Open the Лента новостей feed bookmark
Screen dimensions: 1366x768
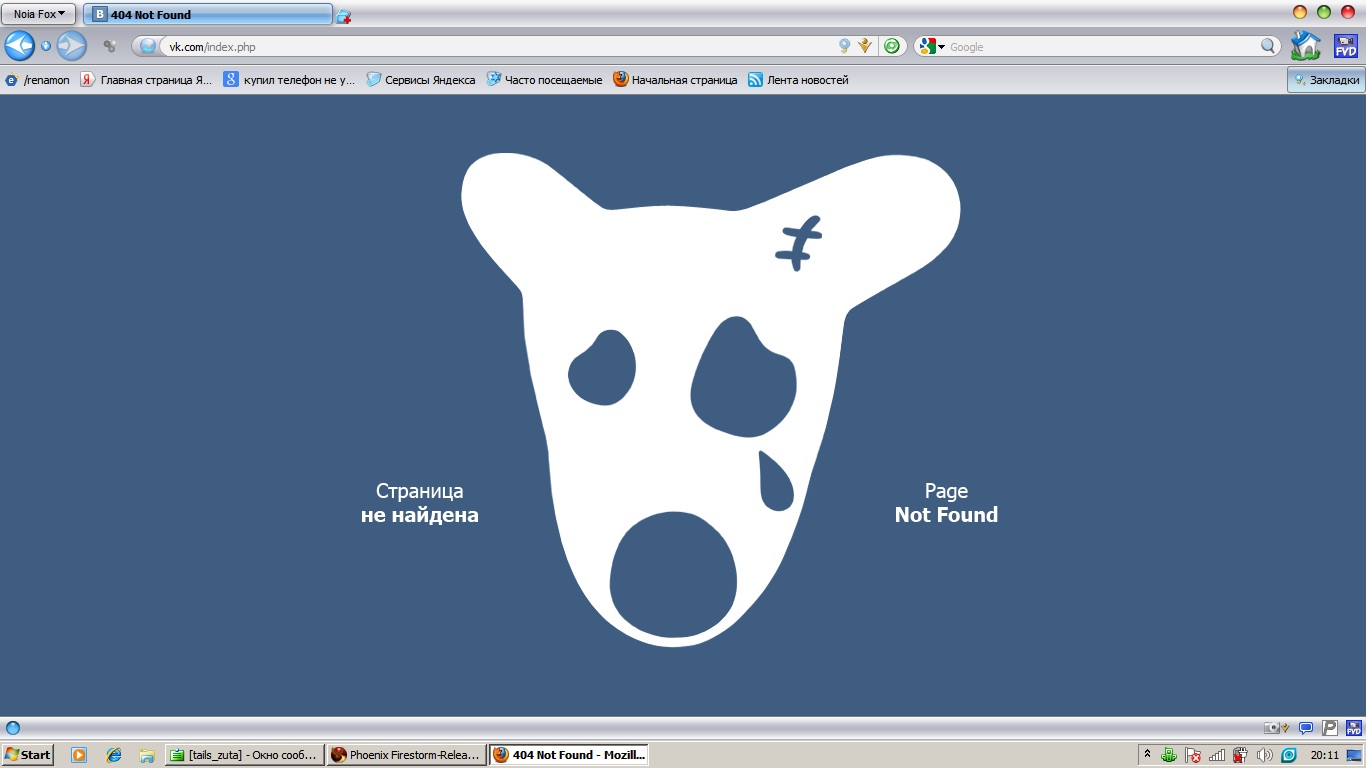(798, 80)
